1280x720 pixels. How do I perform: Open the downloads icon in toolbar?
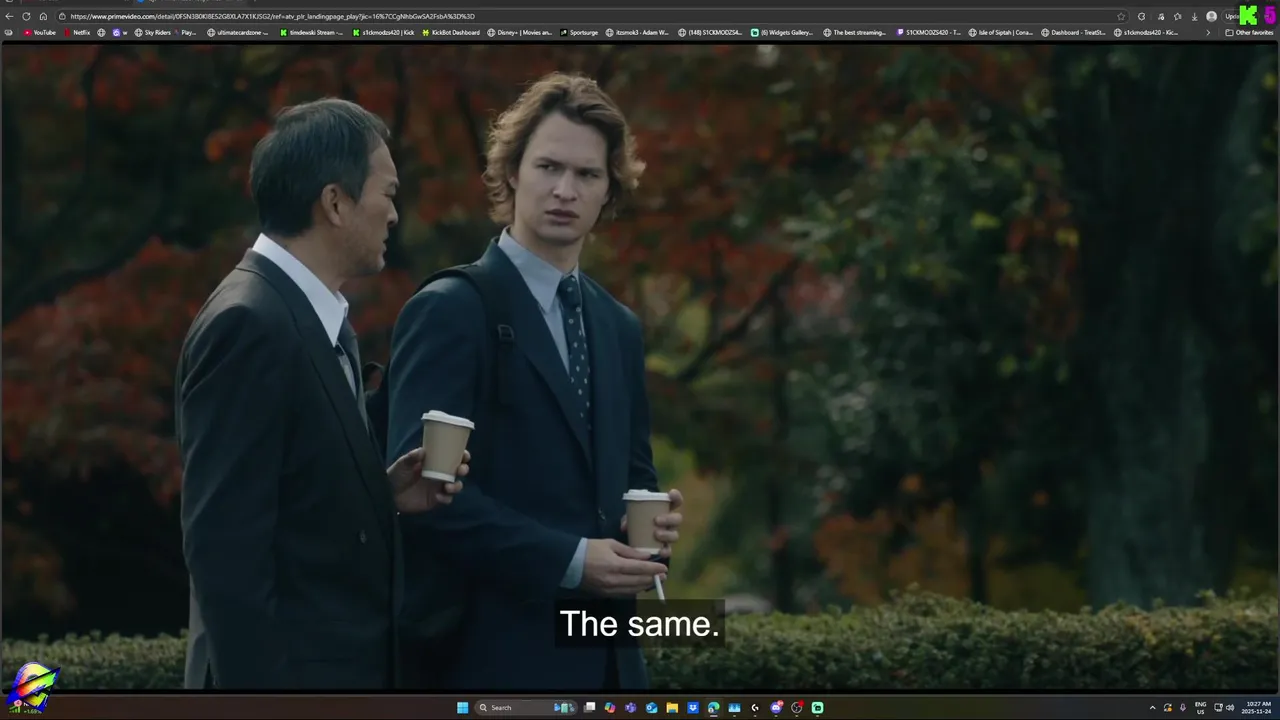pyautogui.click(x=1194, y=16)
